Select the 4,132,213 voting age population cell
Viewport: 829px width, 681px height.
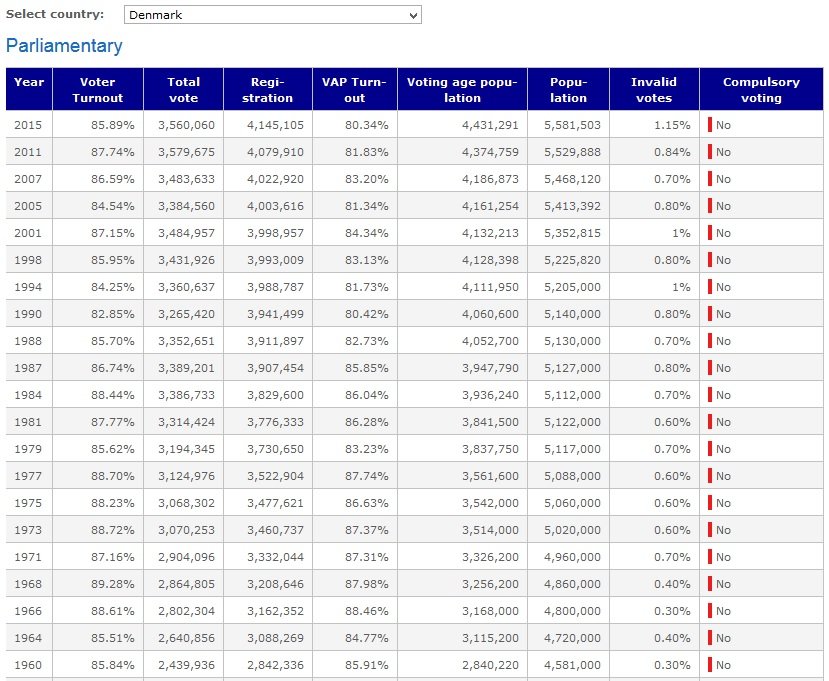point(462,233)
